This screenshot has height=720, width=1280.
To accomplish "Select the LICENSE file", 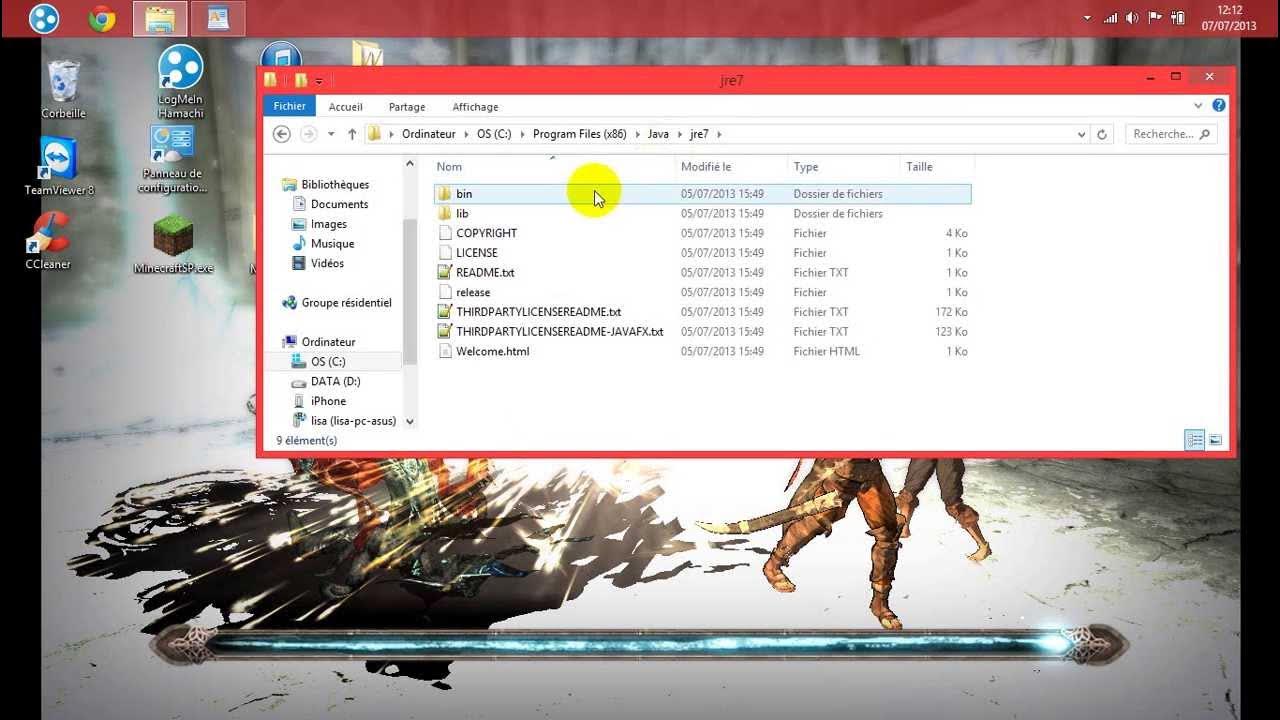I will (x=702, y=253).
